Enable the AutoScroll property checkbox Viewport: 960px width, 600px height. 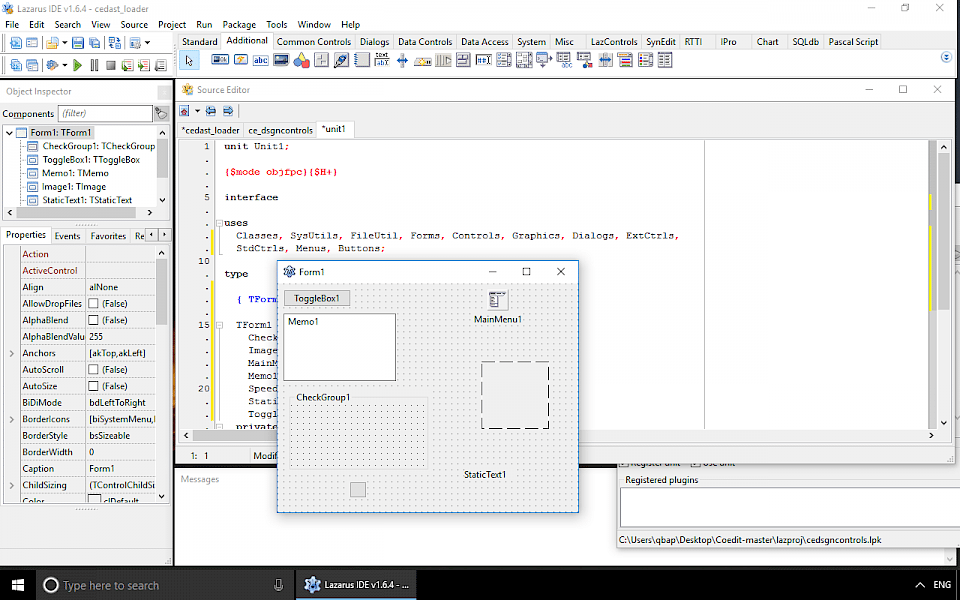(93, 370)
